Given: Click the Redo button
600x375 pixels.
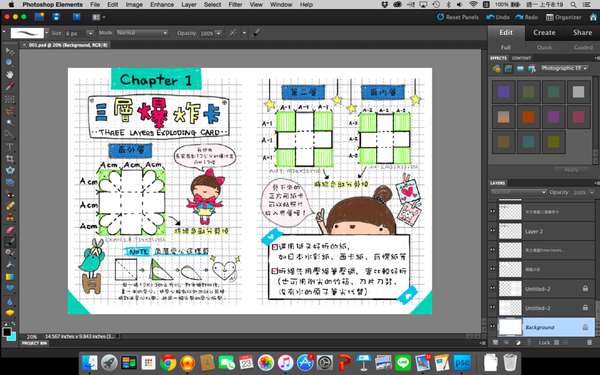Looking at the screenshot, I should coord(527,17).
